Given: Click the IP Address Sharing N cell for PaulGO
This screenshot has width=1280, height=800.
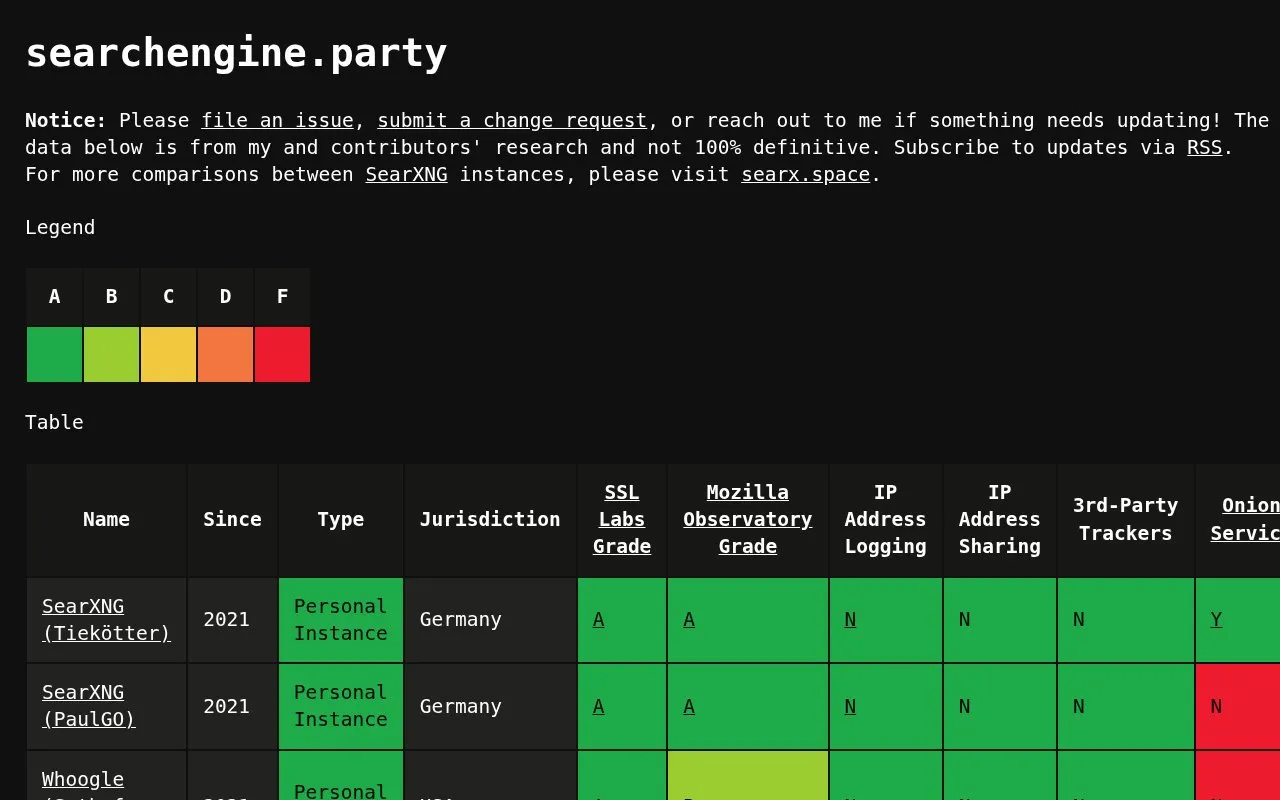Looking at the screenshot, I should (1000, 706).
